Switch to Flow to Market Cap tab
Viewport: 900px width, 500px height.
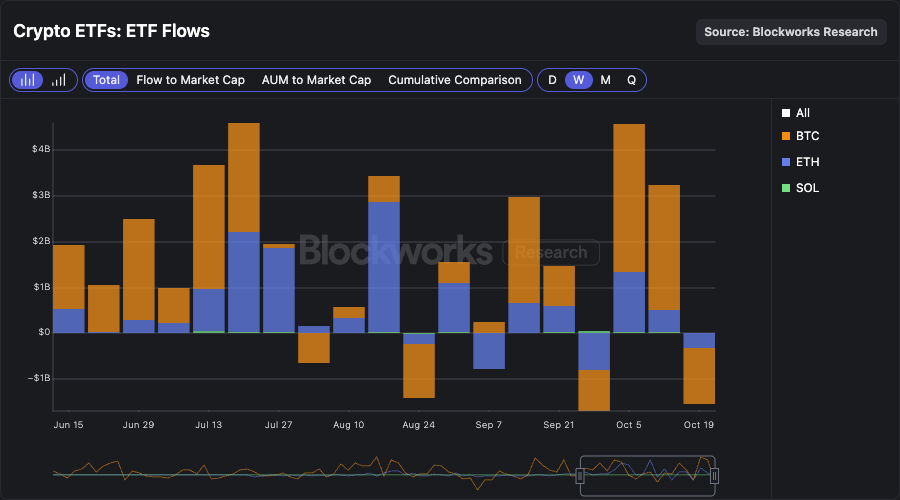pos(191,80)
